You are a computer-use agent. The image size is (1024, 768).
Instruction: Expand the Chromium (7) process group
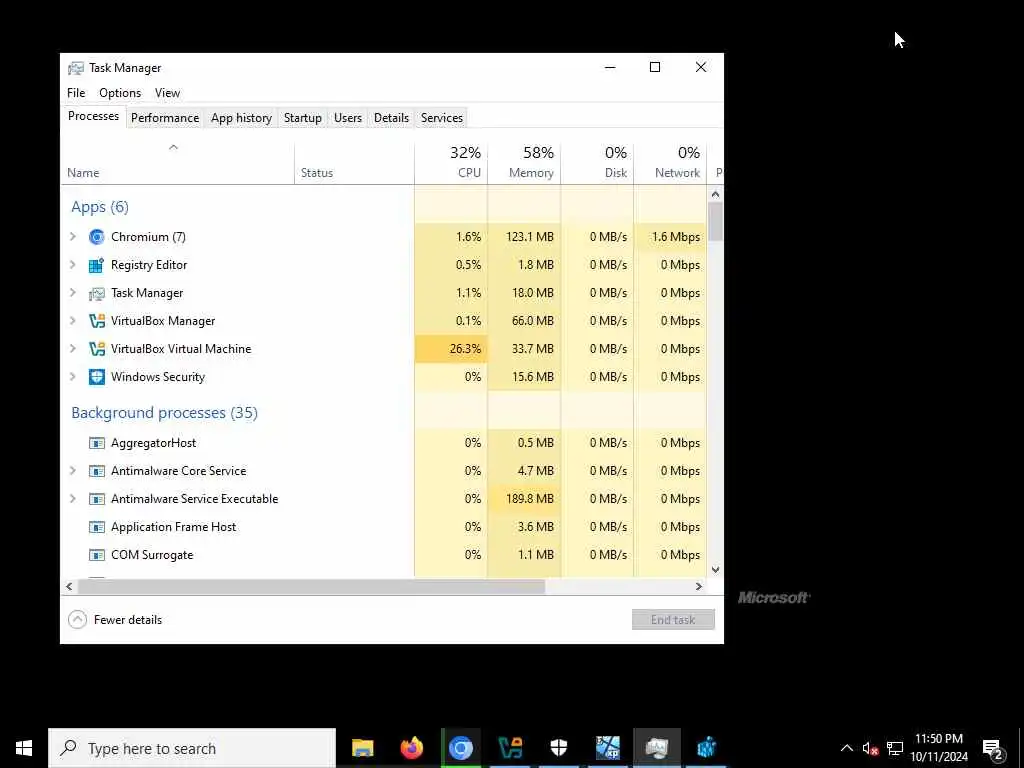pyautogui.click(x=73, y=236)
